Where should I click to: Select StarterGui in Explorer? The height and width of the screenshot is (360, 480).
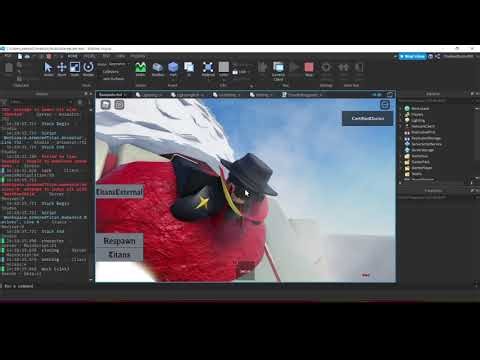[x=419, y=156]
